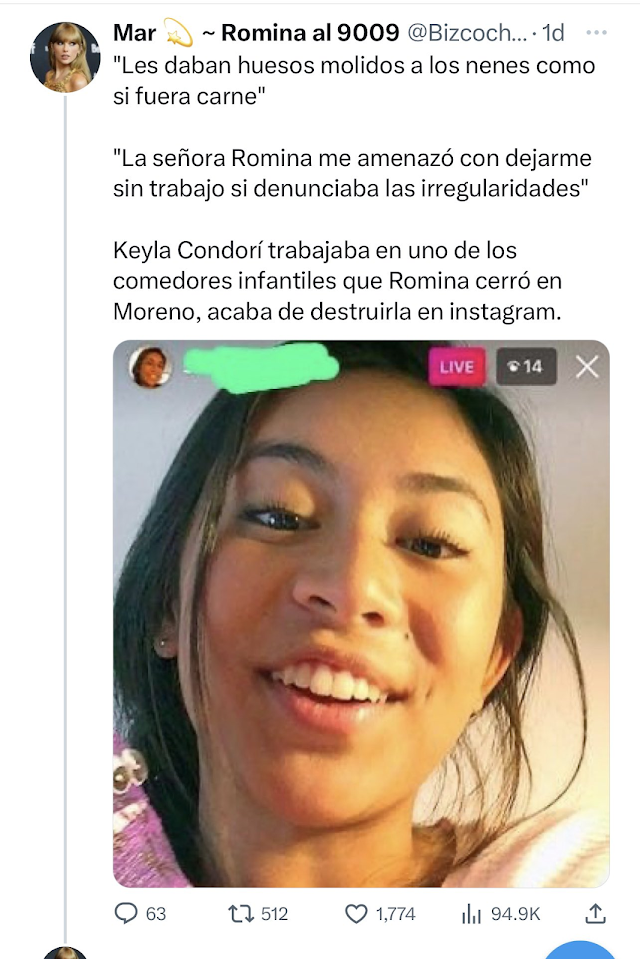Viewport: 640px width, 959px height.
Task: Tap the tweet text about Keyla Condorí
Action: pos(337,281)
